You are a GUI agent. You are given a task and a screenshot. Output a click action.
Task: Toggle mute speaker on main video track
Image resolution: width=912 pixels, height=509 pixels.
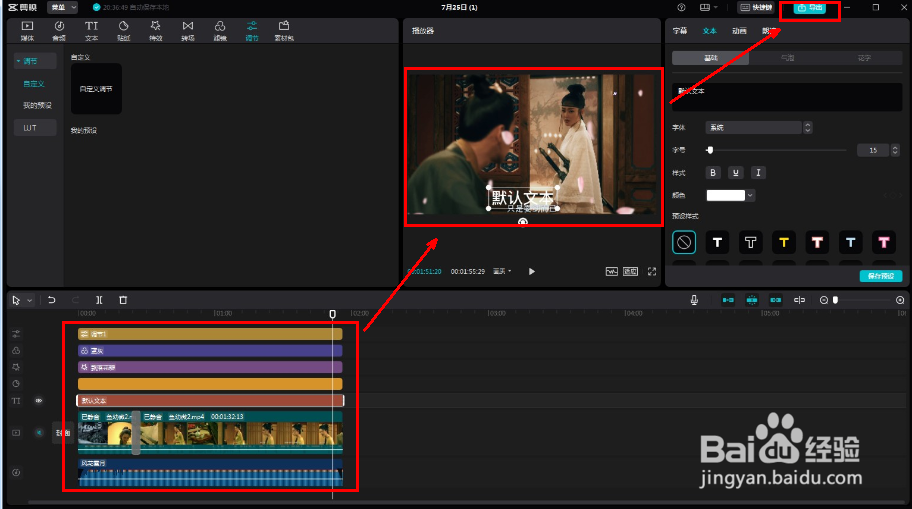(39, 433)
